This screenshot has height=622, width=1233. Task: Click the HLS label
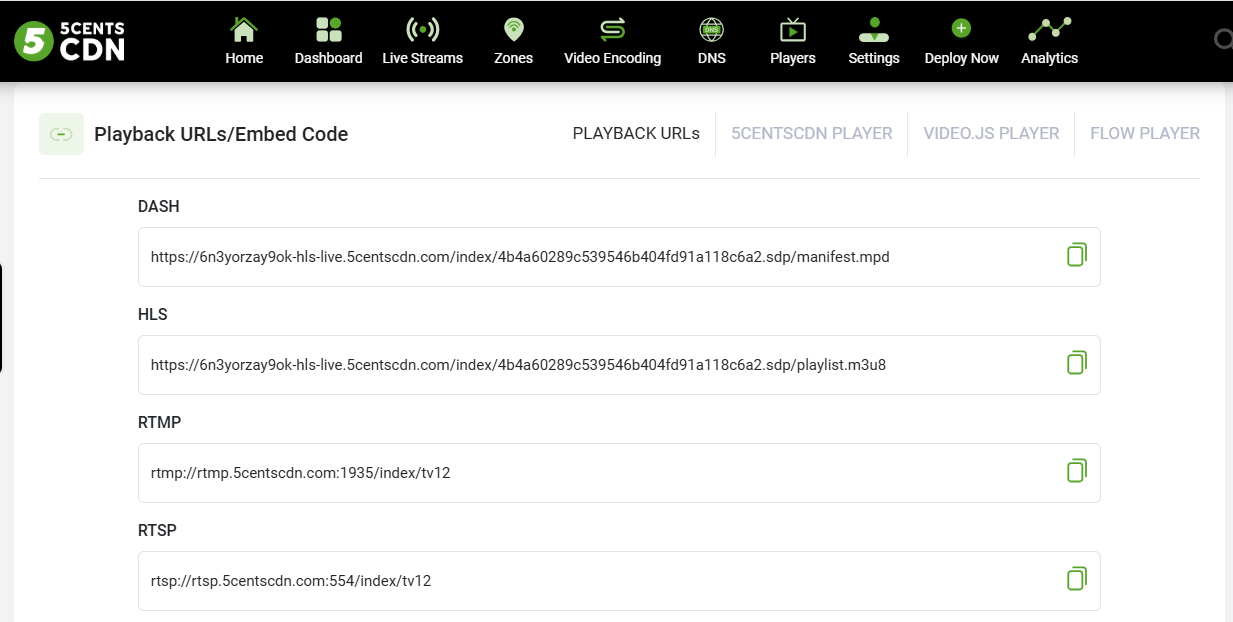(x=153, y=315)
